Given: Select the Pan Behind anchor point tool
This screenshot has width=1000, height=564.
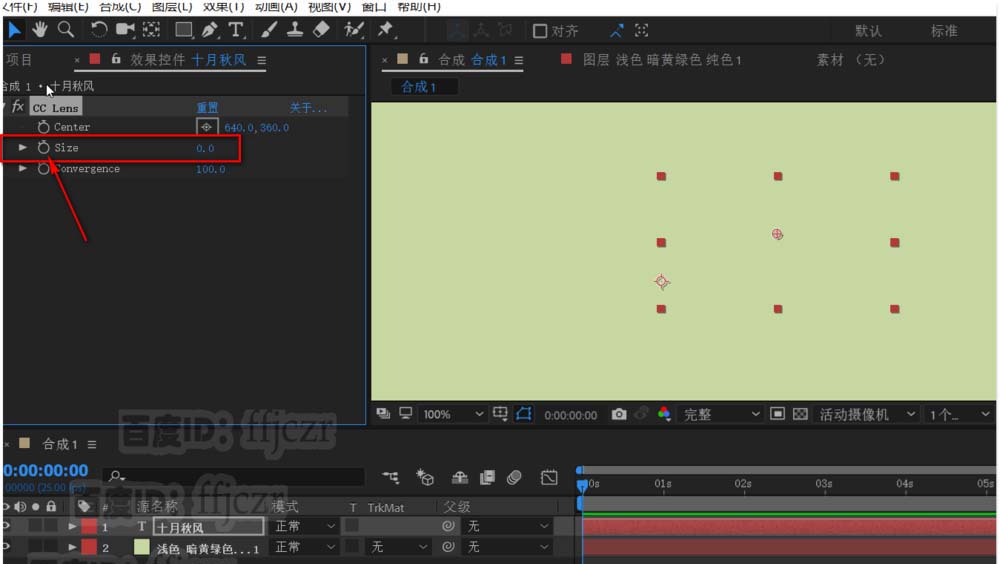Looking at the screenshot, I should 151,29.
